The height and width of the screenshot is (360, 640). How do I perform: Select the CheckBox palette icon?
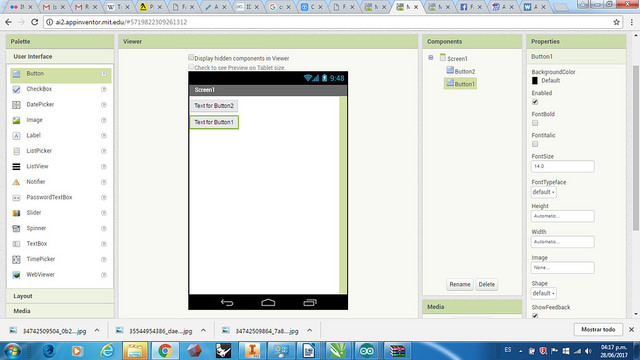point(16,89)
